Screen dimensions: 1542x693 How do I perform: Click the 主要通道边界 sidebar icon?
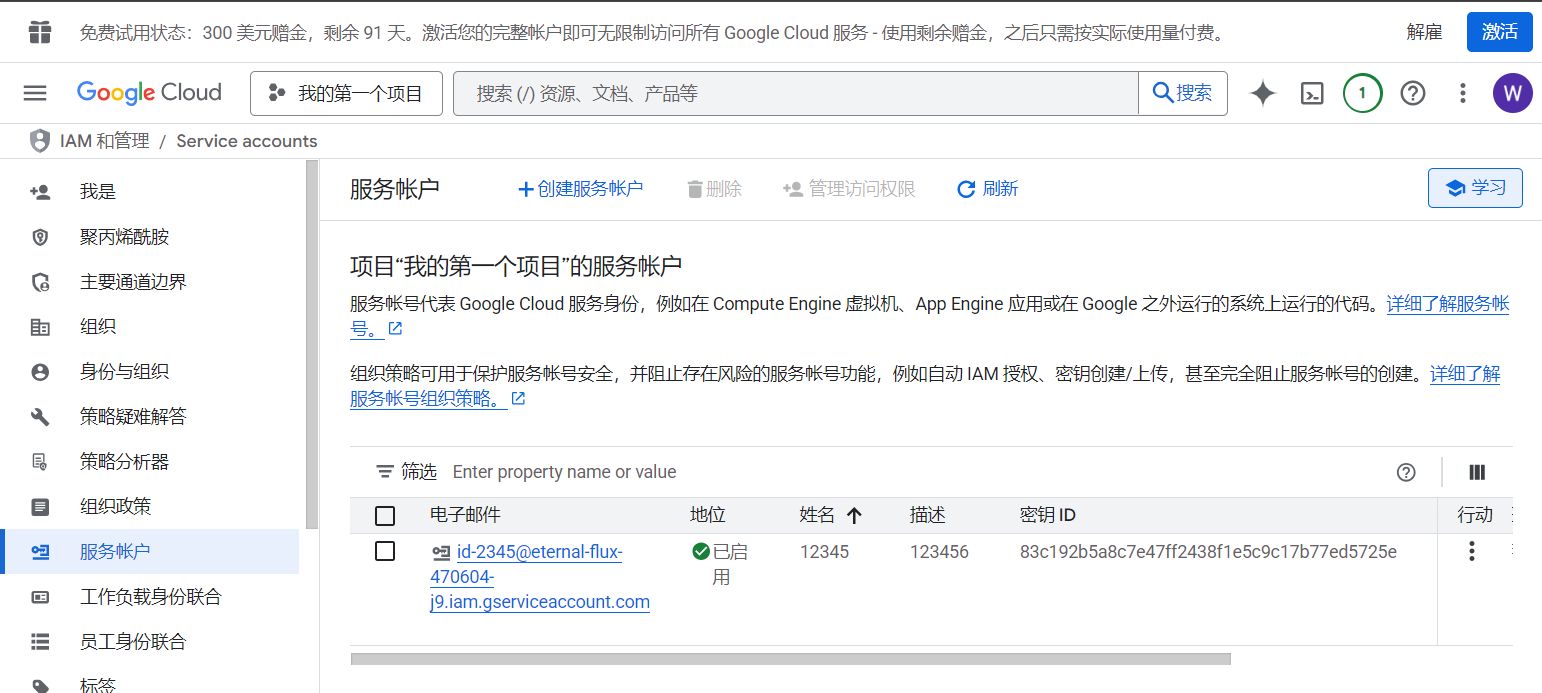[x=40, y=282]
